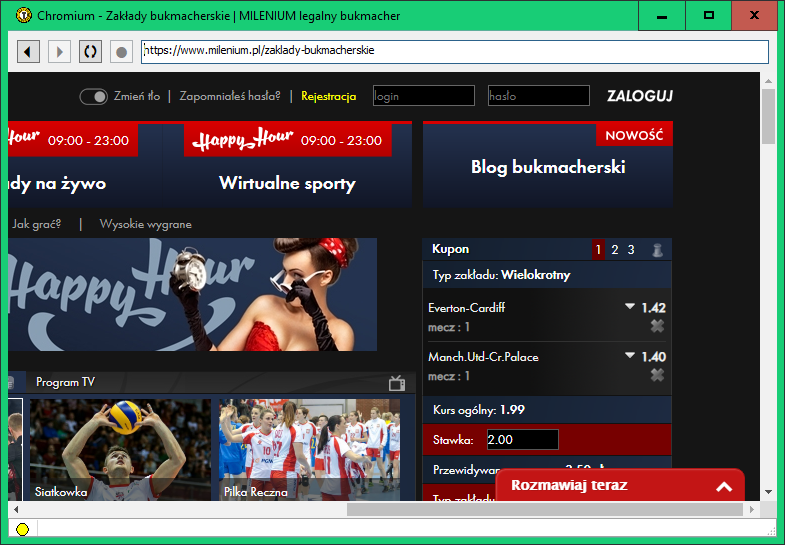Viewport: 785px width, 545px height.
Task: Click the vertical scrollbar thumb
Action: pyautogui.click(x=768, y=117)
